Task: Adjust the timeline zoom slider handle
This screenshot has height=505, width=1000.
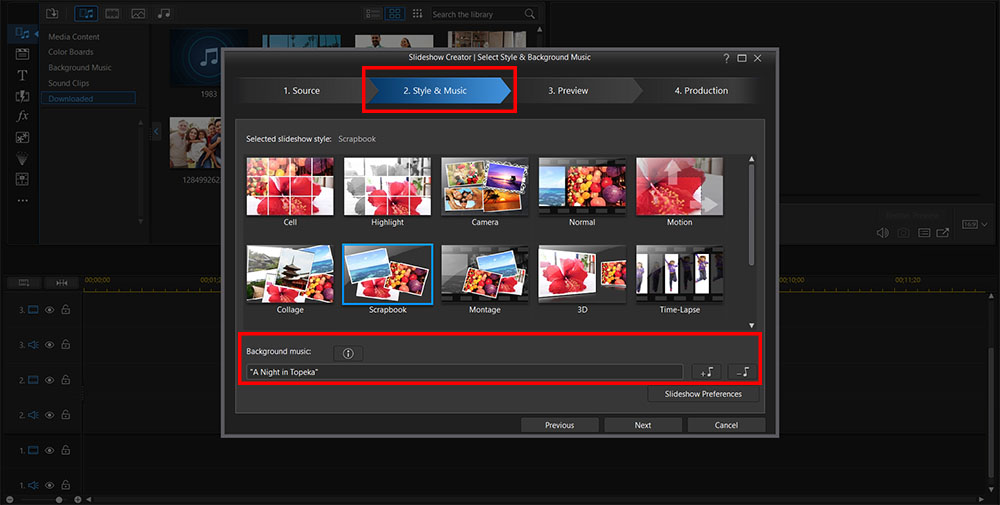Action: point(59,499)
